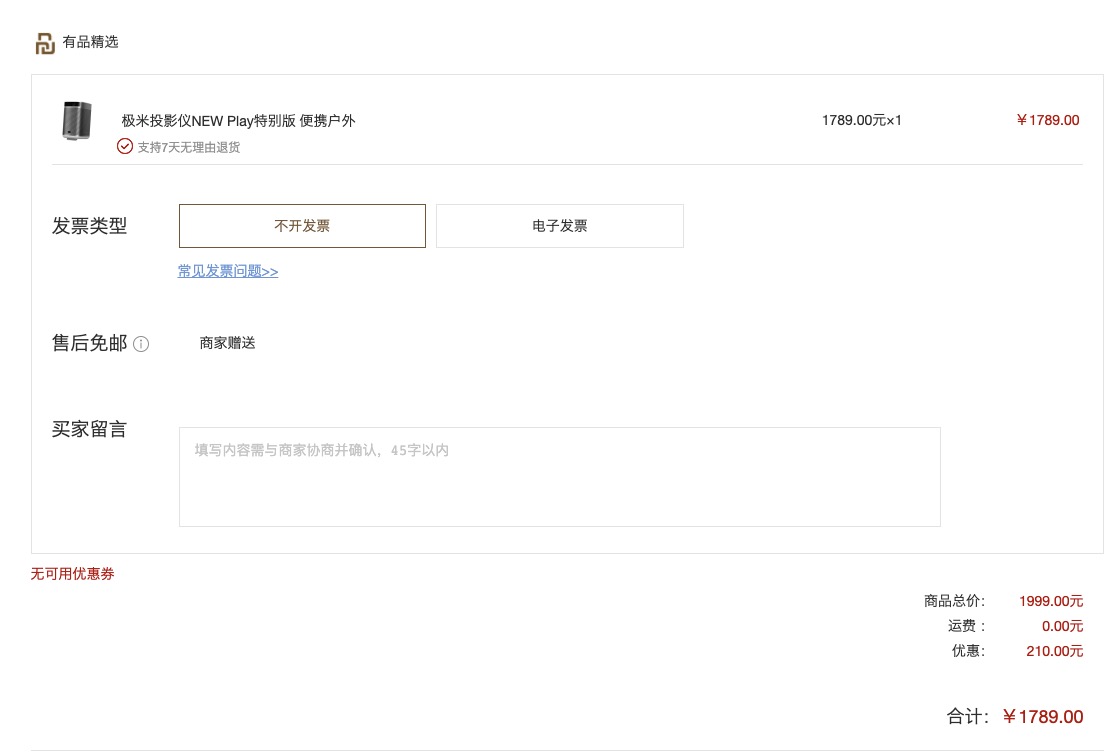Click the 商品总价 label
The width and height of the screenshot is (1105, 752).
point(955,601)
